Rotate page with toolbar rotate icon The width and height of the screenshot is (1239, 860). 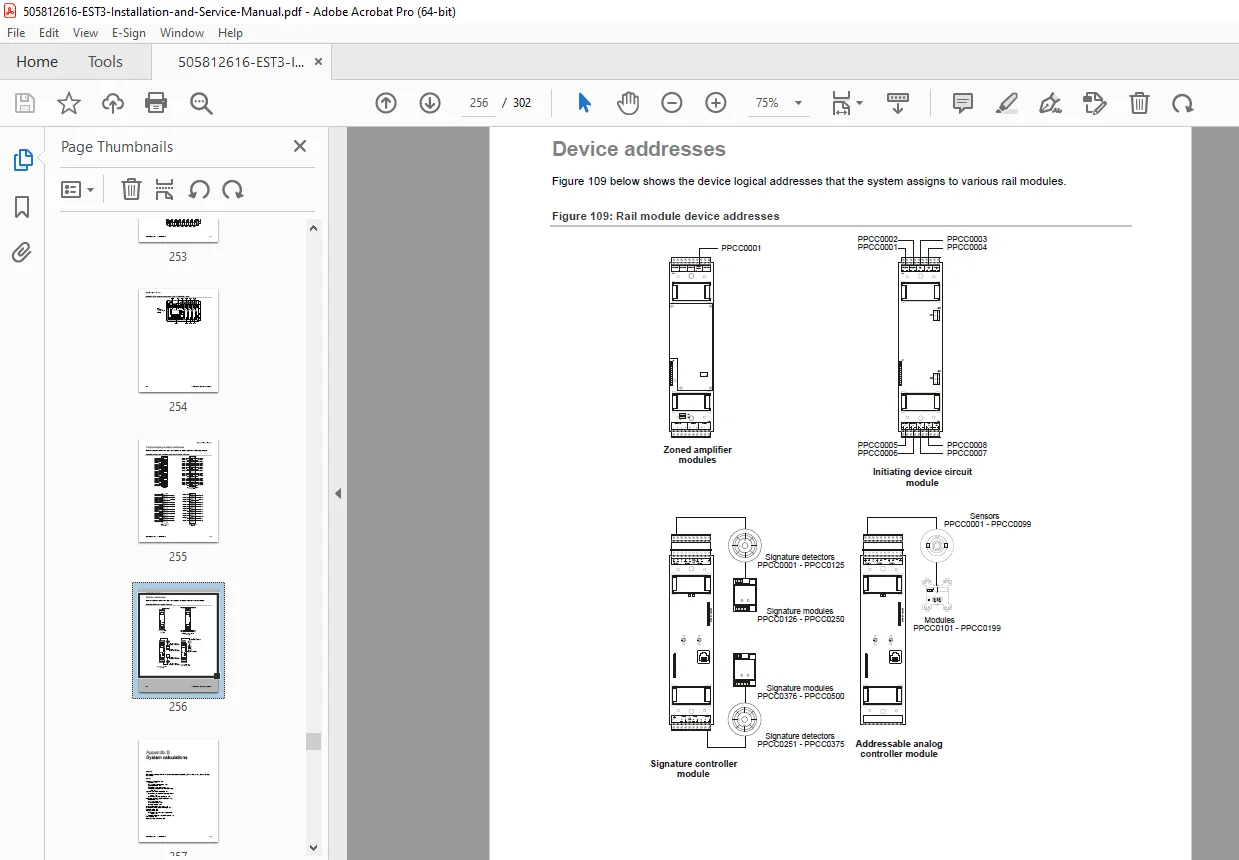coord(1183,103)
